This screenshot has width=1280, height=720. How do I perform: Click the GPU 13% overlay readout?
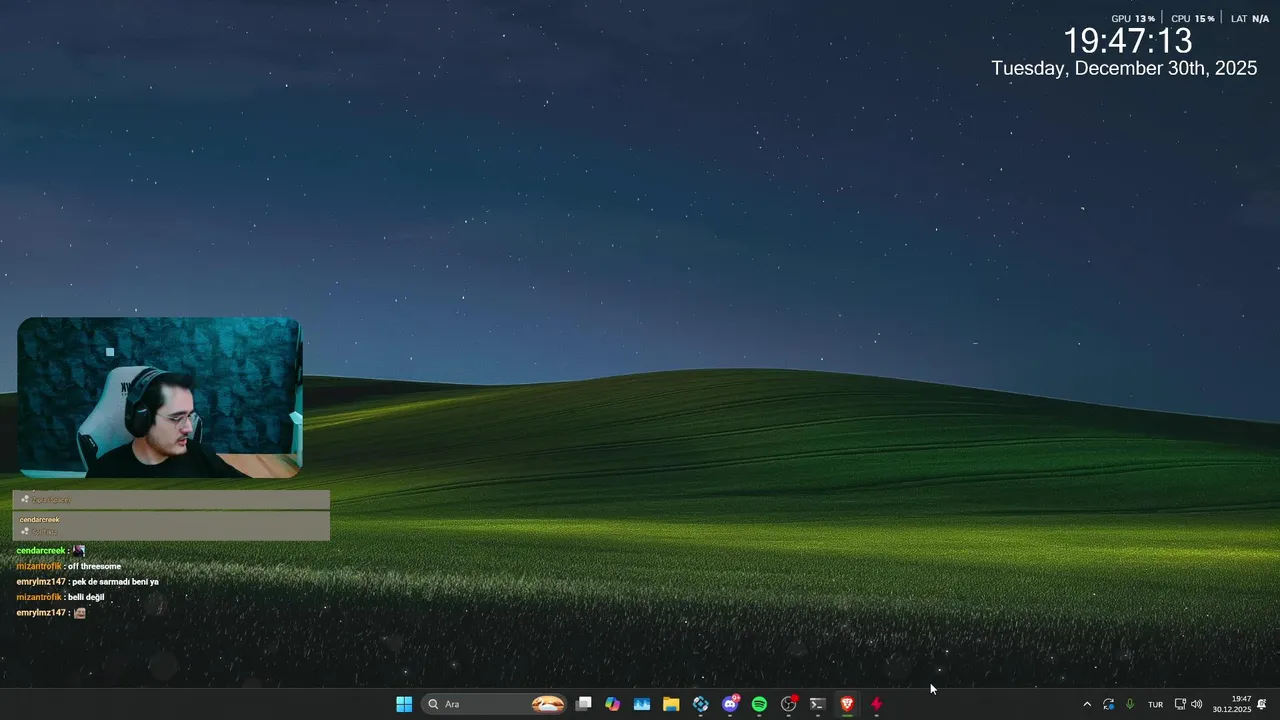click(x=1133, y=19)
